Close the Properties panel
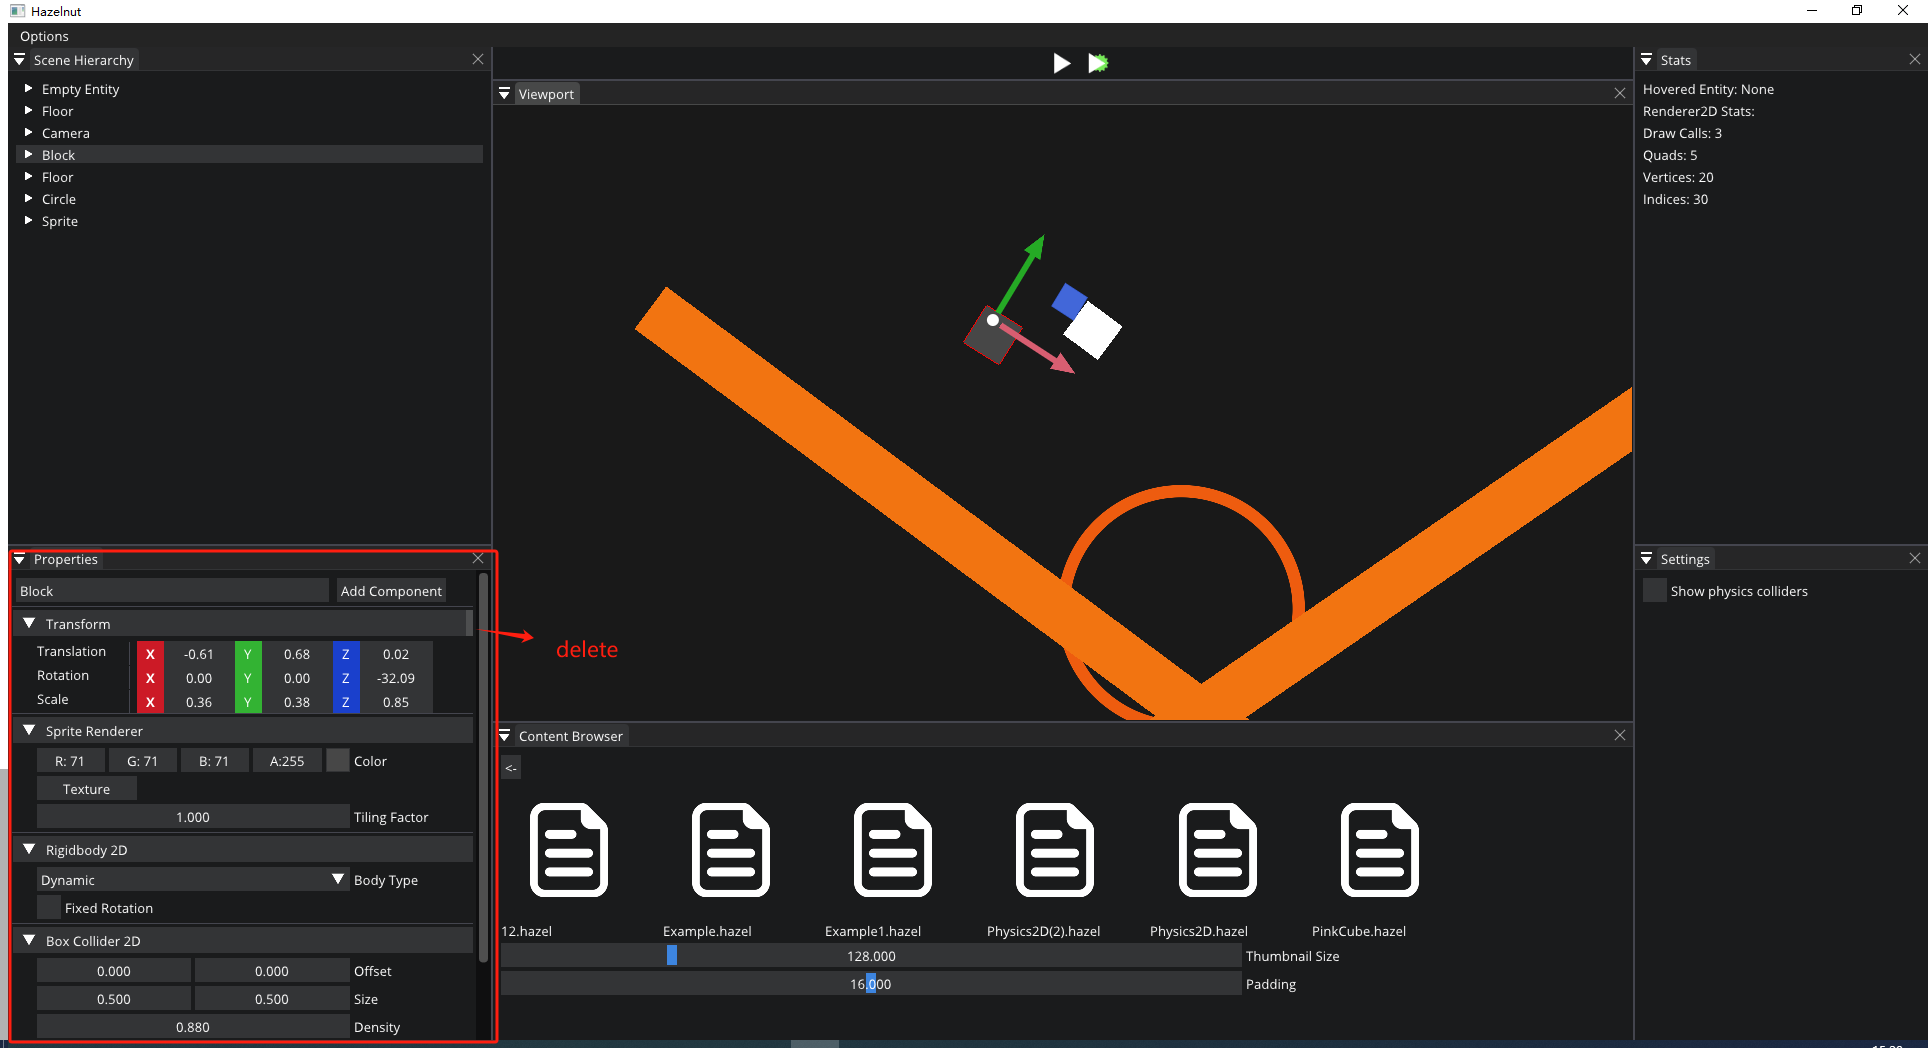 click(478, 558)
